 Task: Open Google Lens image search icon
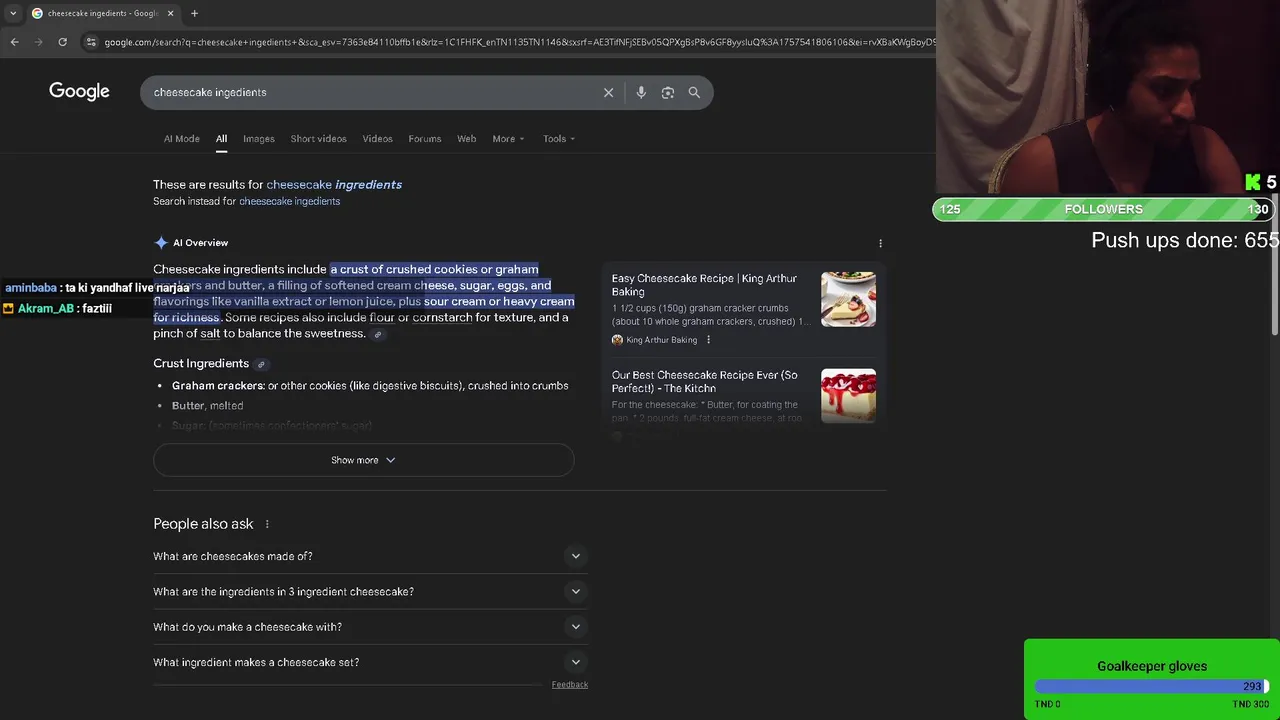pos(667,92)
